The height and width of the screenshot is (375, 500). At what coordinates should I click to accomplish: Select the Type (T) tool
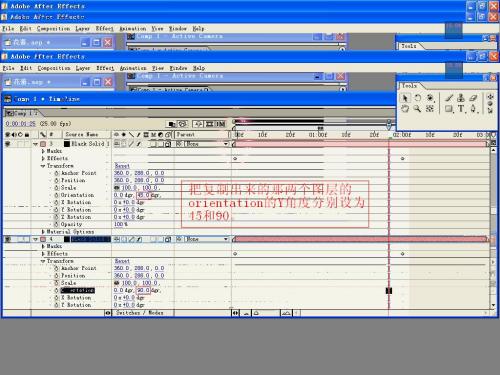coord(461,109)
